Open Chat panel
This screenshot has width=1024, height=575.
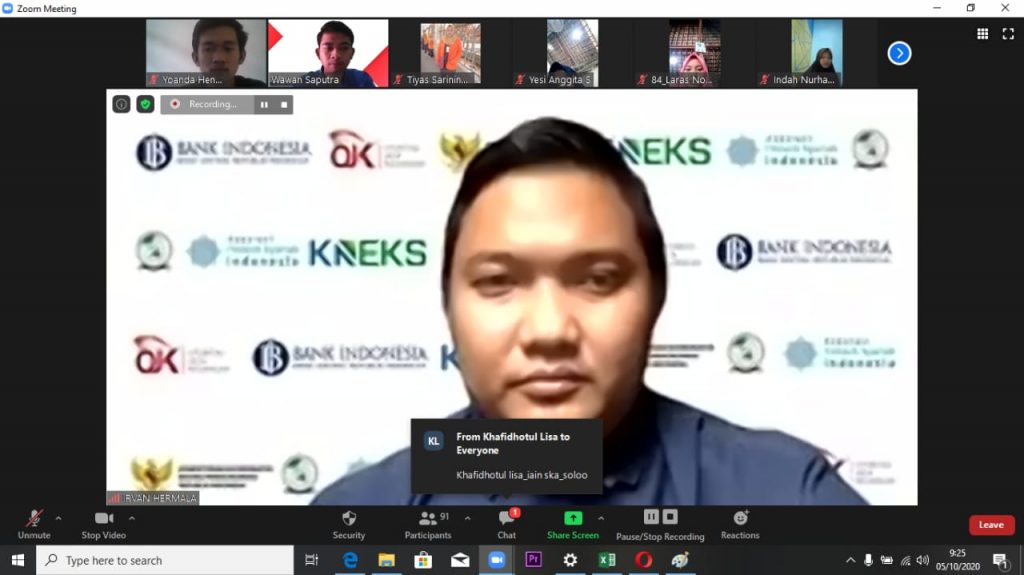coord(507,525)
